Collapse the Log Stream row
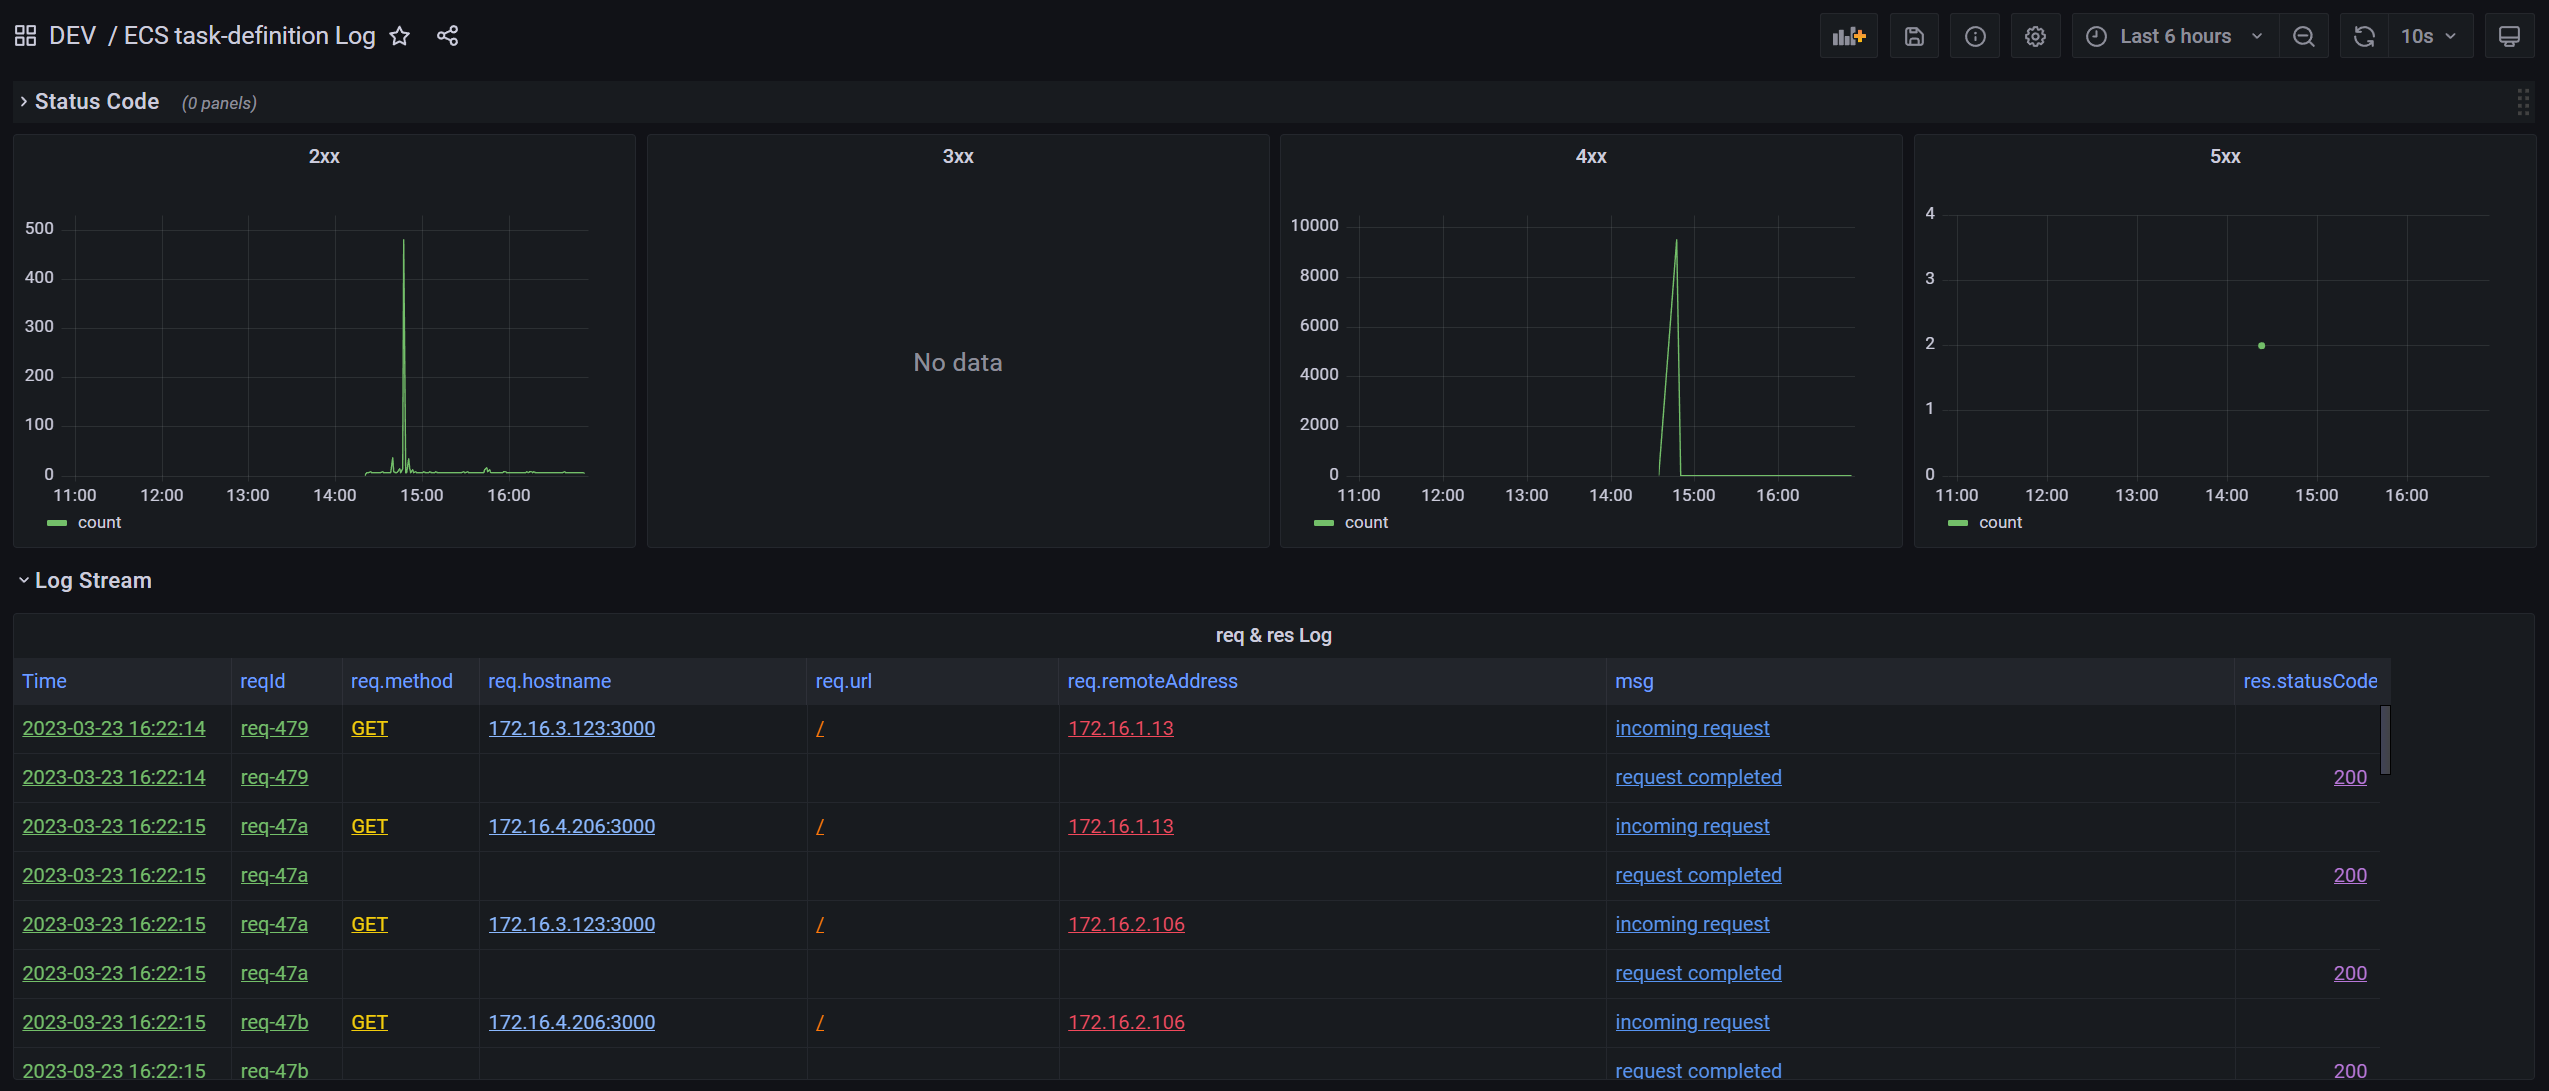The height and width of the screenshot is (1091, 2549). click(x=91, y=580)
